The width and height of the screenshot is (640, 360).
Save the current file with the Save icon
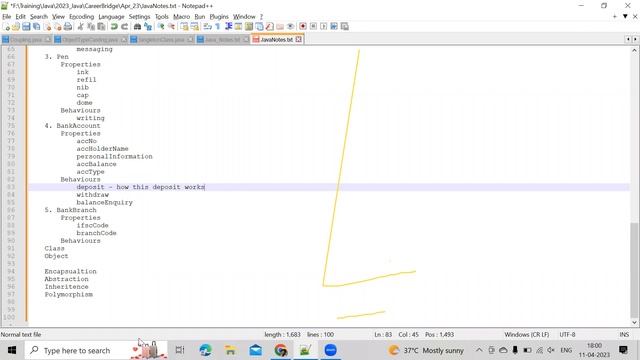tap(26, 27)
